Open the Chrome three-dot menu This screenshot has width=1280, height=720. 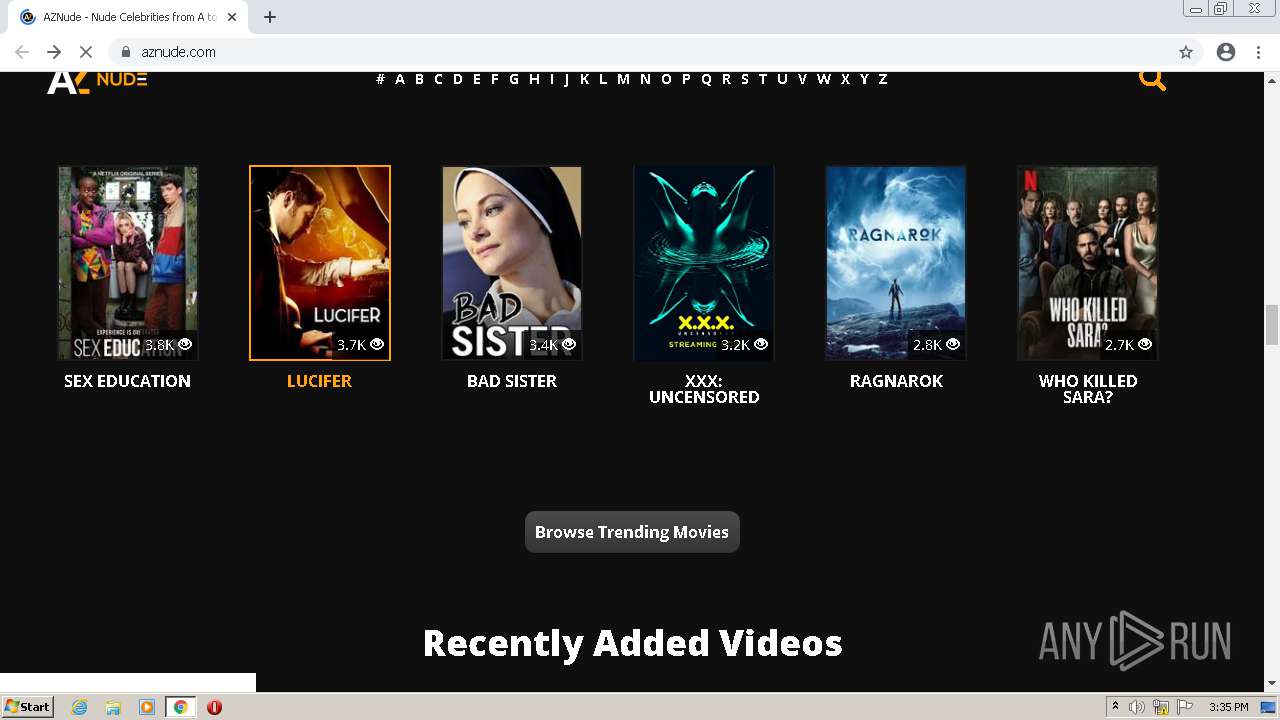click(x=1258, y=52)
